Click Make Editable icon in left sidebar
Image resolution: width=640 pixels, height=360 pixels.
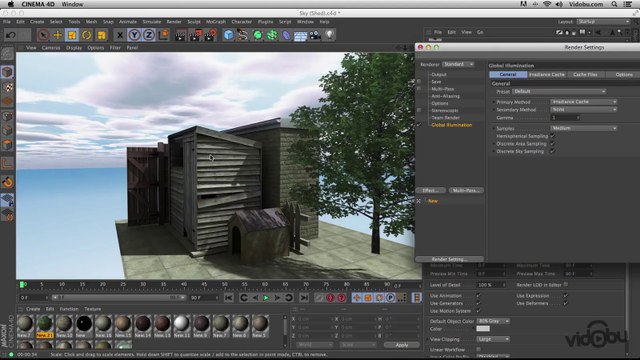point(7,53)
